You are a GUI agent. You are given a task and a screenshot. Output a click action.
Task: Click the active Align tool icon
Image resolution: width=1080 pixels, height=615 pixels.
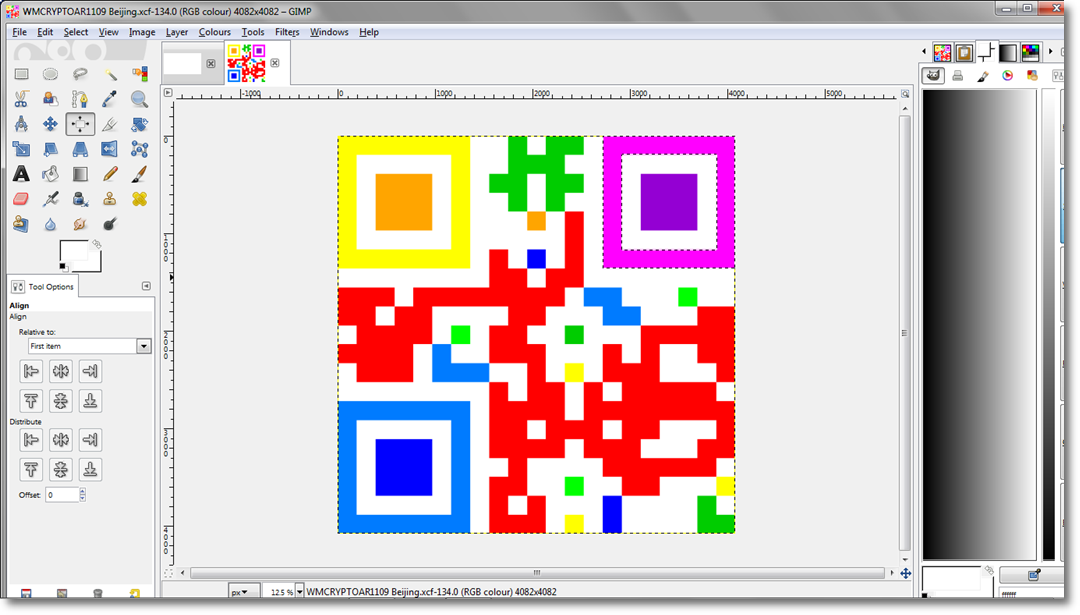click(80, 124)
